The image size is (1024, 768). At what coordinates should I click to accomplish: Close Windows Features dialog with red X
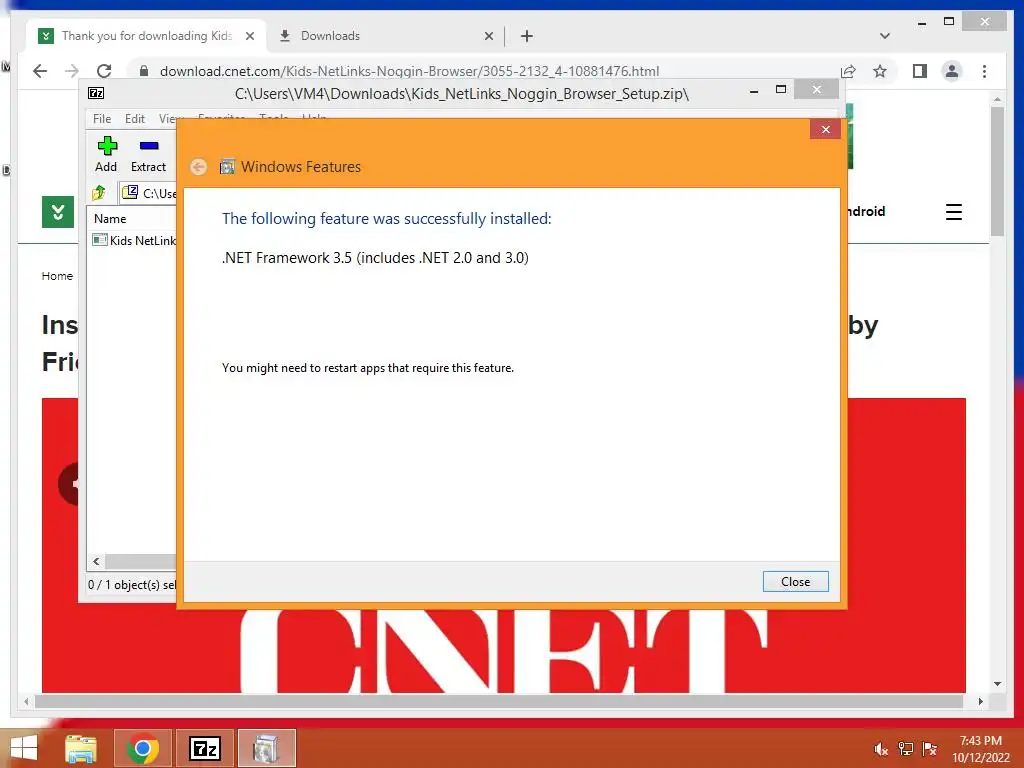tap(825, 129)
